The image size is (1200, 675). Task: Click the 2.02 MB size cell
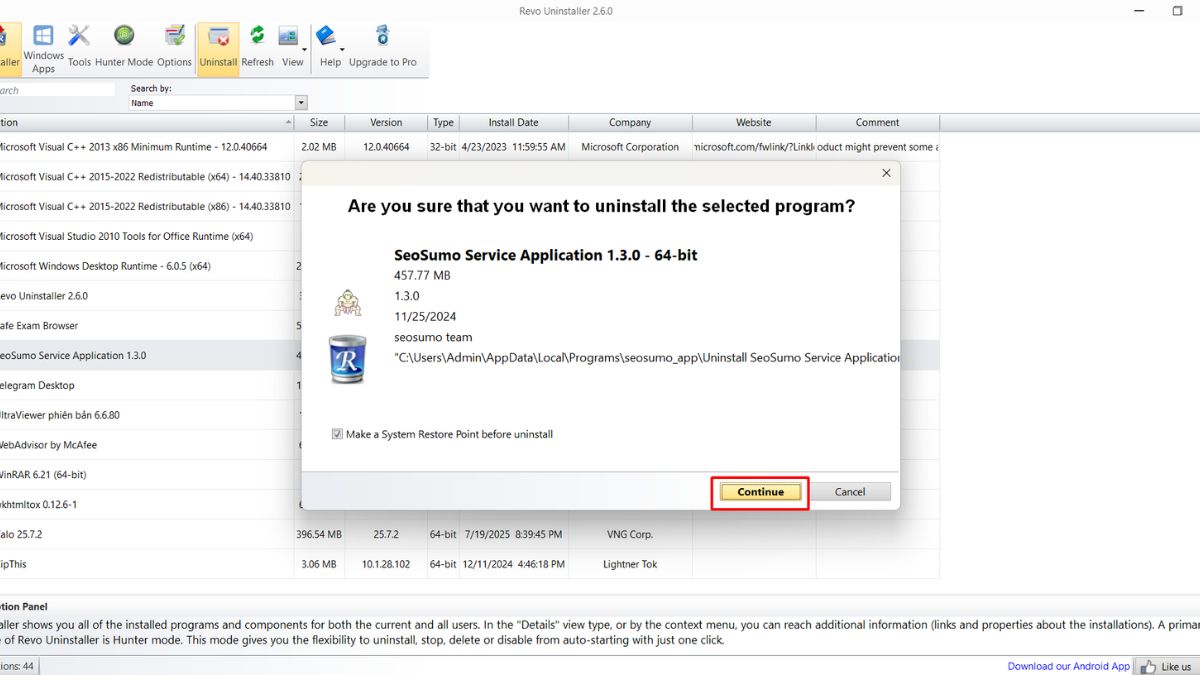tap(319, 147)
